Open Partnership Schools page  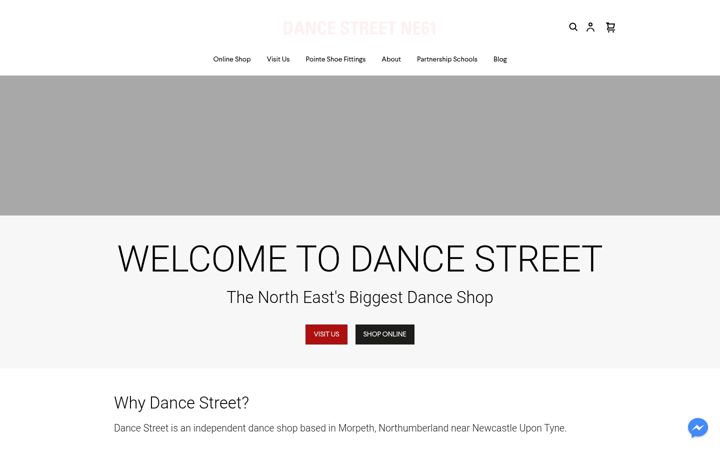(x=447, y=59)
